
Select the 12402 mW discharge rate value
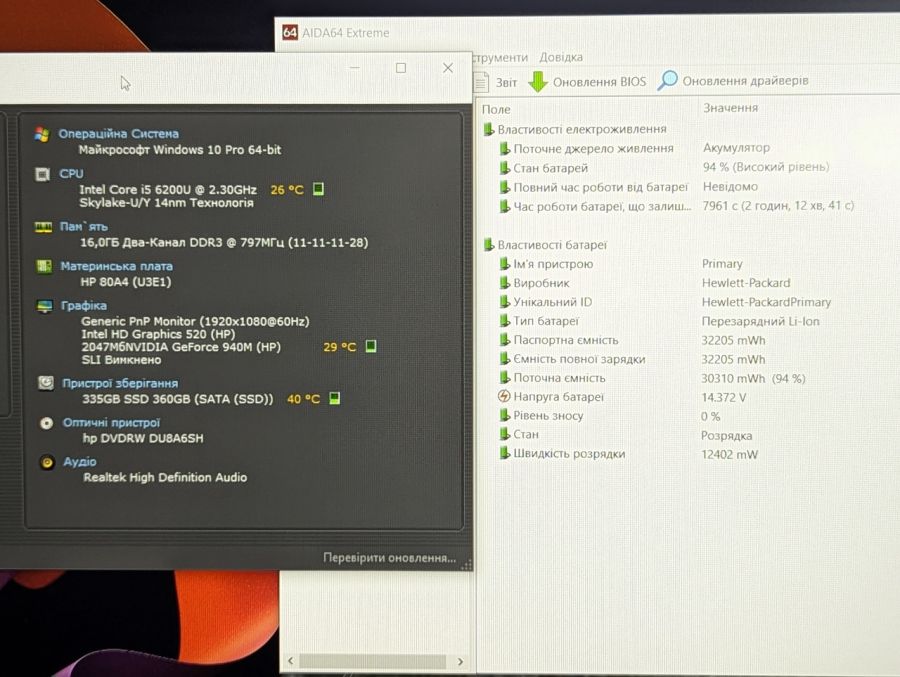(x=730, y=454)
